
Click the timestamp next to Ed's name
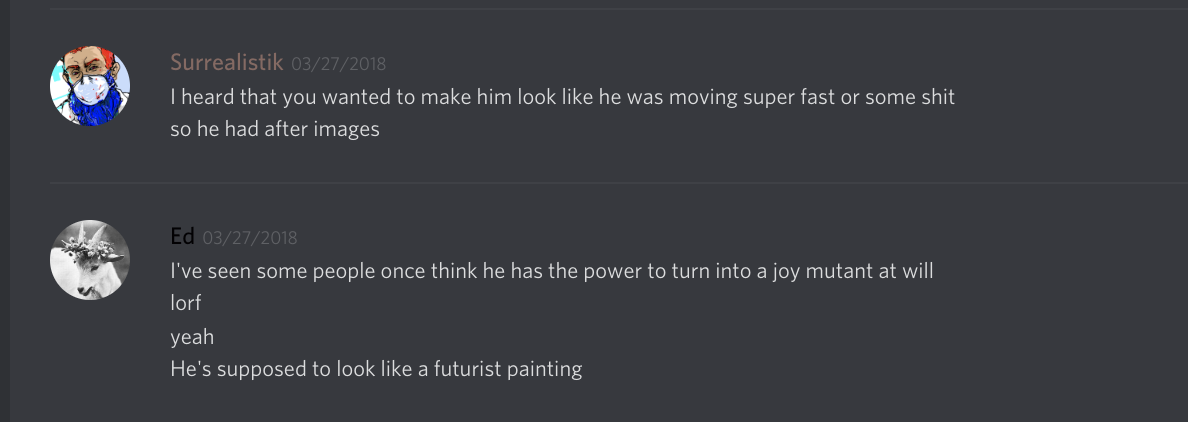(x=249, y=238)
